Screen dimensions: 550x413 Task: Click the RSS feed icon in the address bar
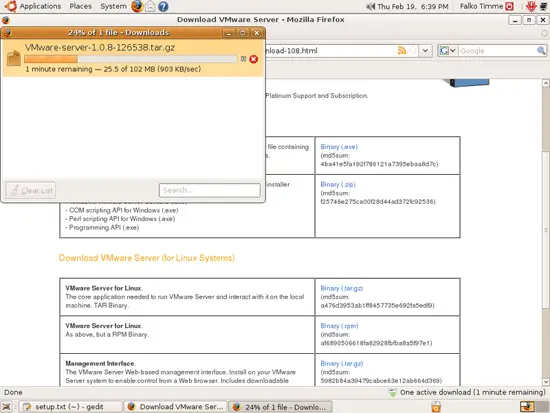point(402,51)
